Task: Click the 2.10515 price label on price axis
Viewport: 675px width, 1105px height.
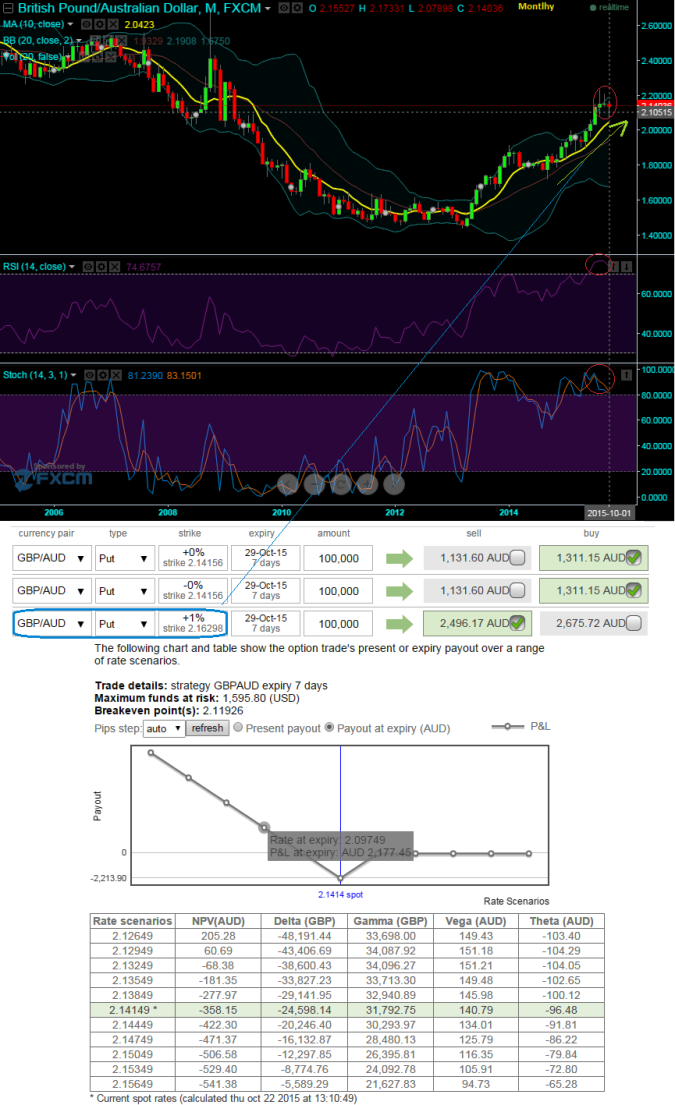Action: (x=656, y=112)
